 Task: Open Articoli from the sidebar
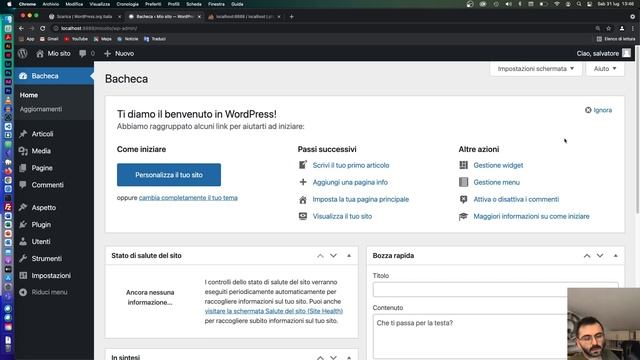click(x=42, y=134)
